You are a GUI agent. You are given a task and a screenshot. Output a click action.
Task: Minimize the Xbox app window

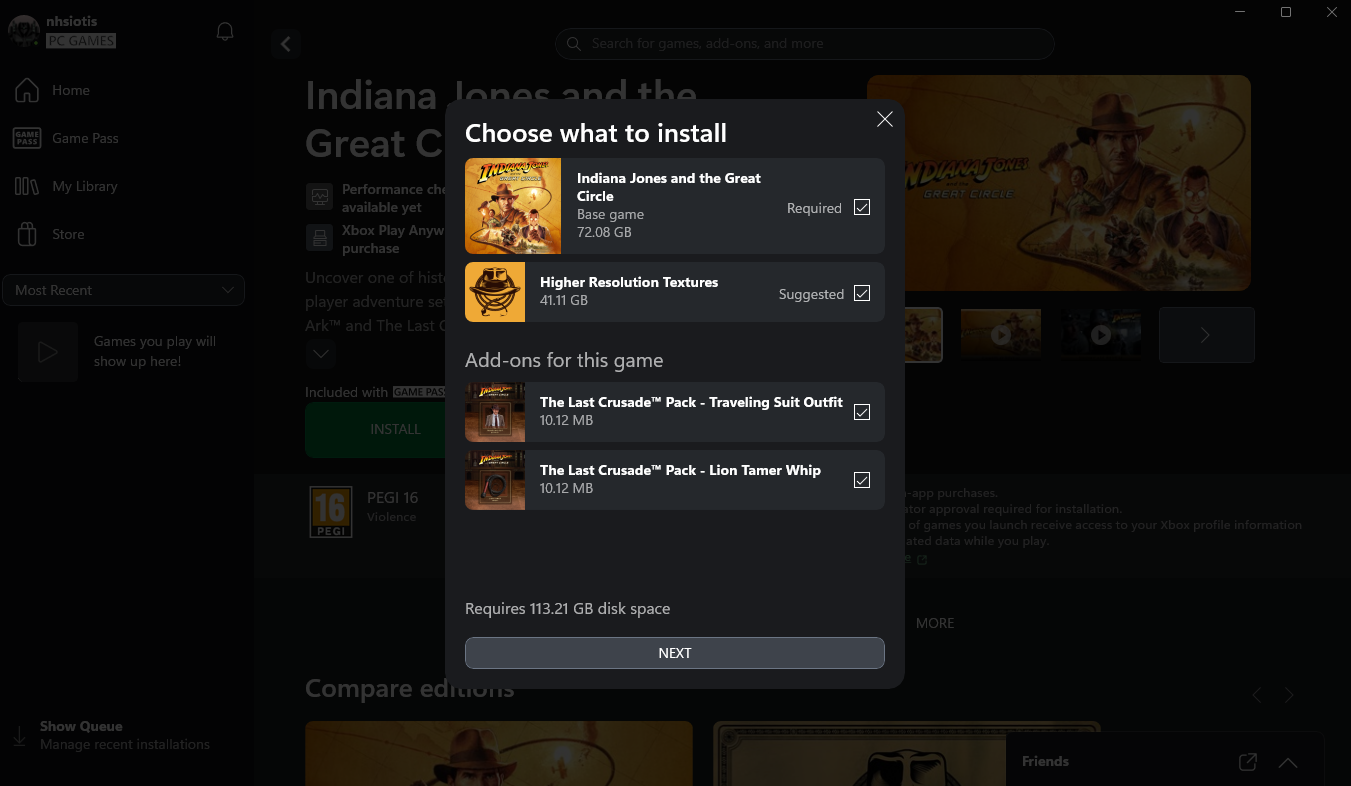pyautogui.click(x=1240, y=12)
